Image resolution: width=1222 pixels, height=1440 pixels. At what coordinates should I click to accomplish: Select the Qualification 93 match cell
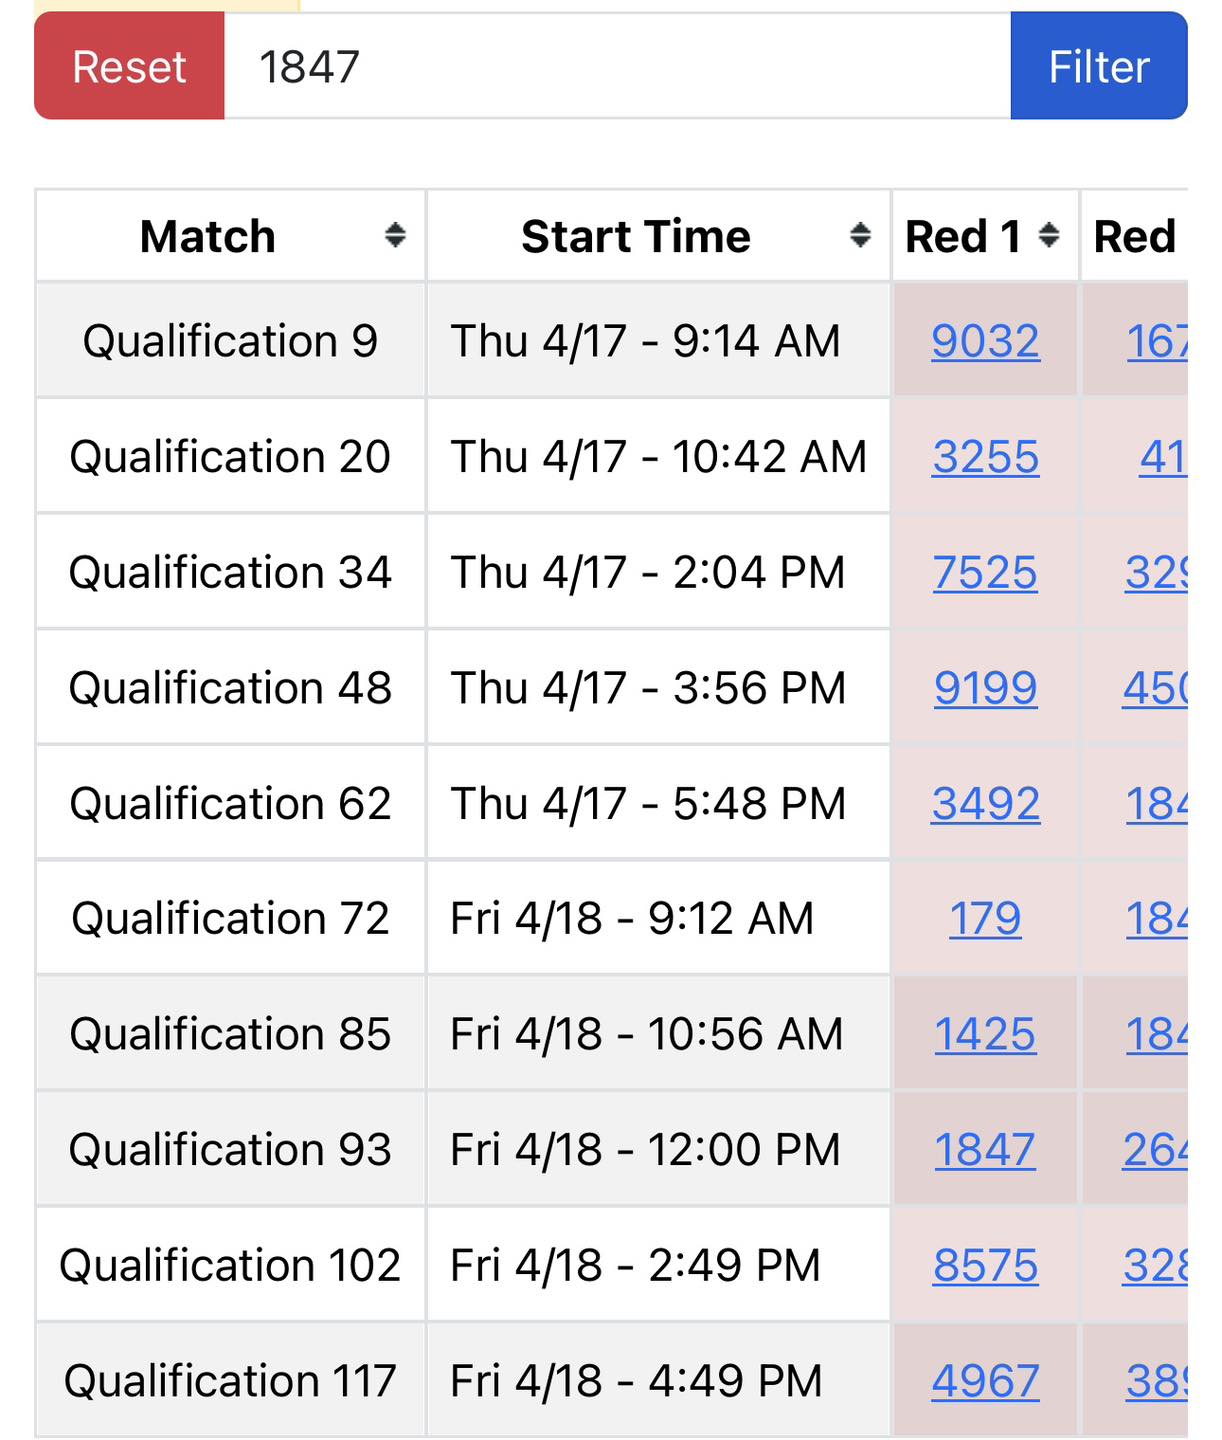point(231,1149)
